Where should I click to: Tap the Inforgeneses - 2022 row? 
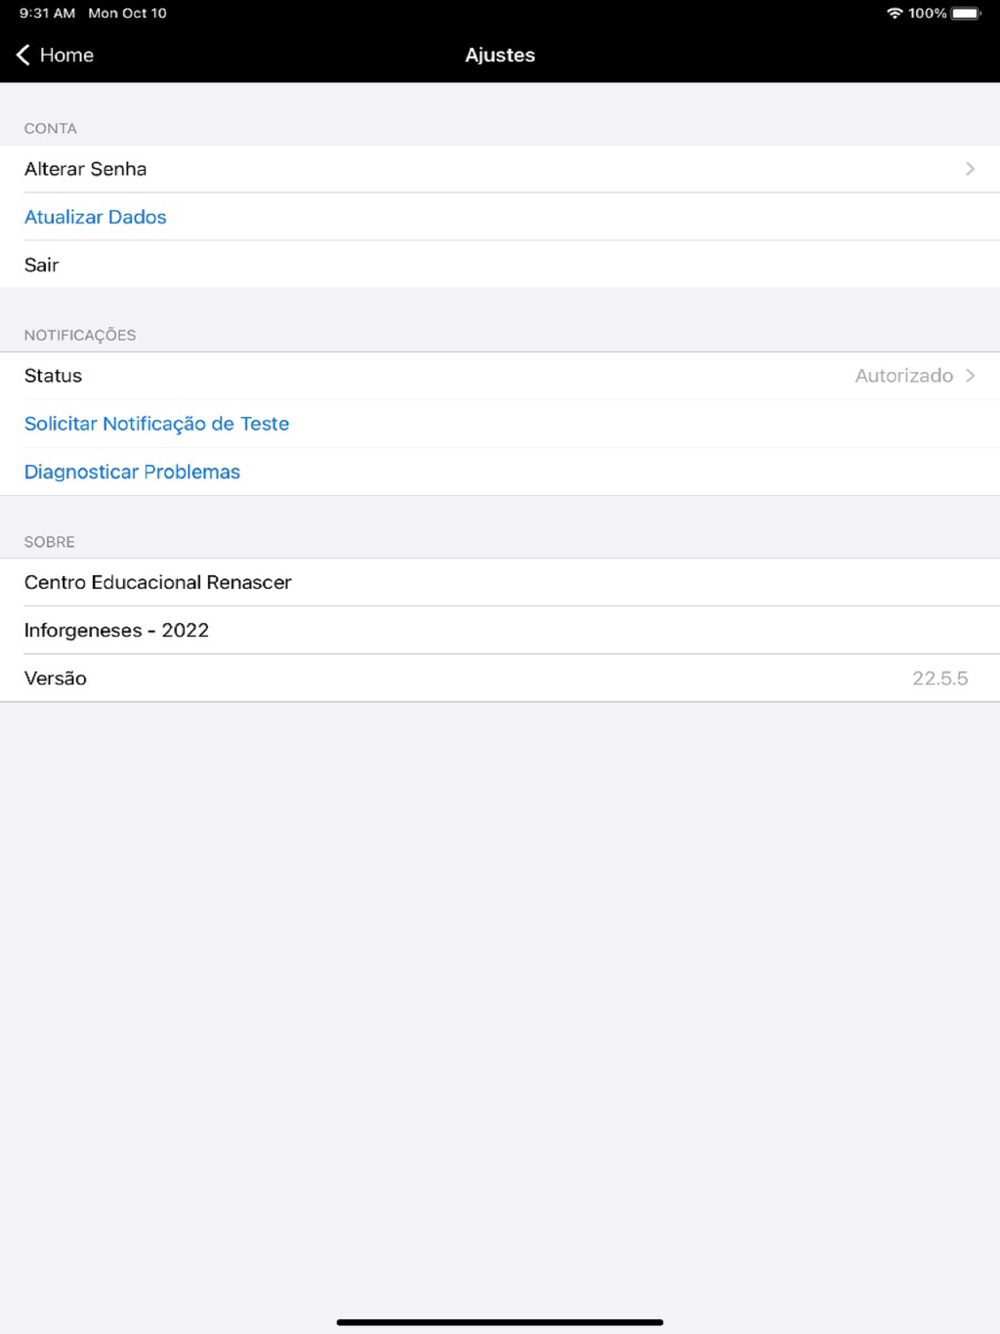pyautogui.click(x=500, y=630)
